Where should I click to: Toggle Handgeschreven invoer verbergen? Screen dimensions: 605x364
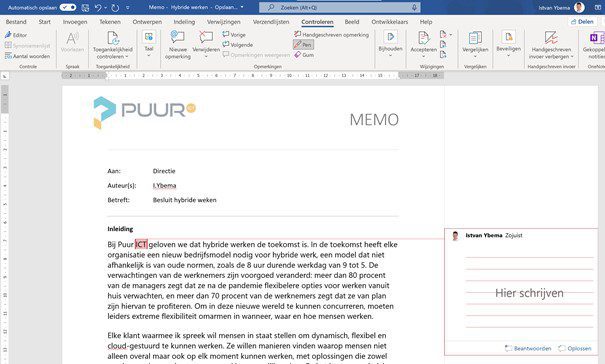551,45
